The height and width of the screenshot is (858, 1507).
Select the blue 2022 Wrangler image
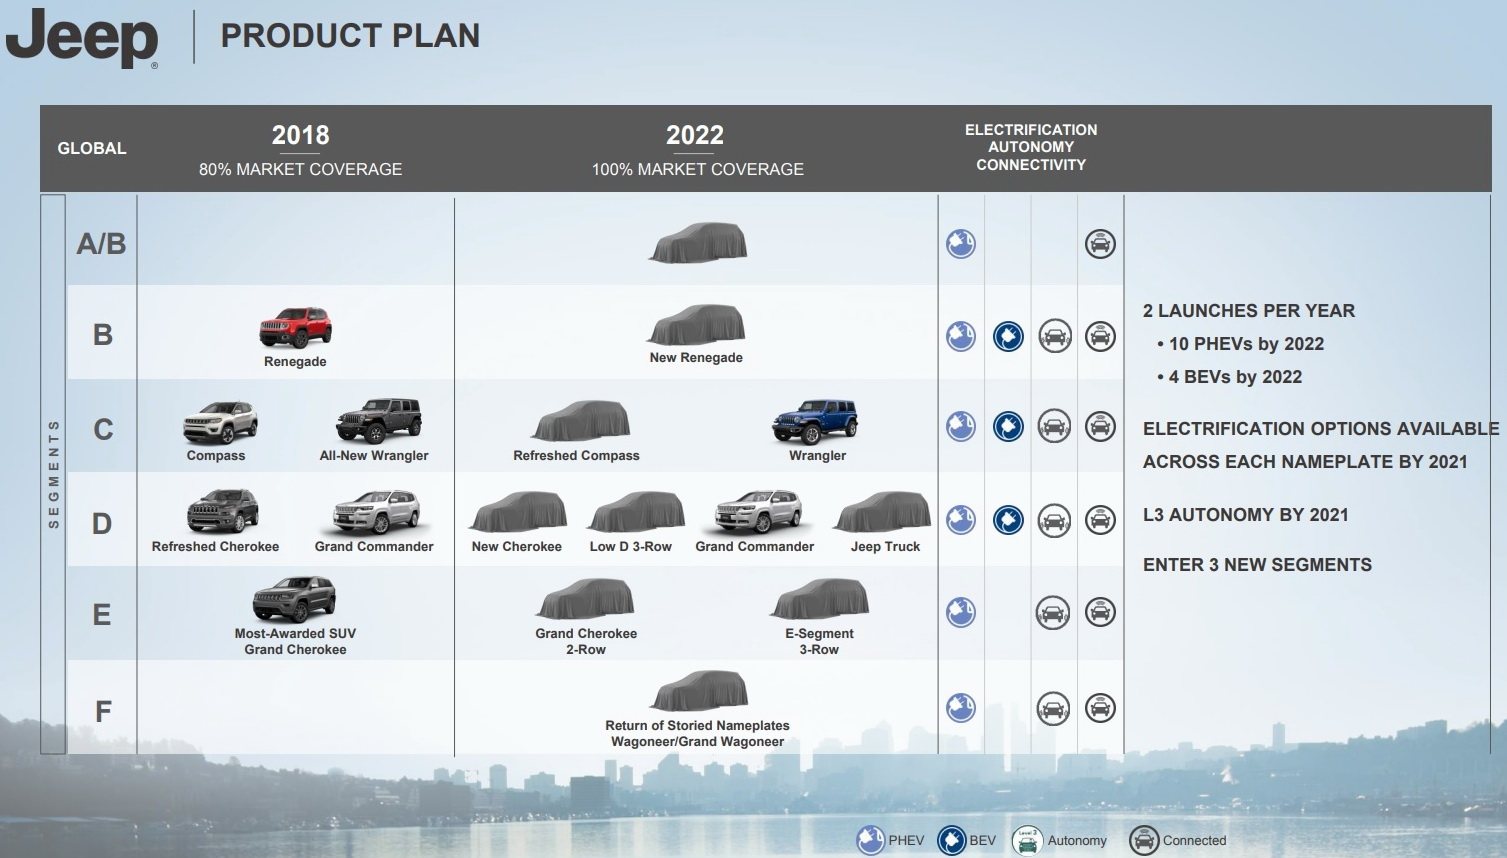816,421
